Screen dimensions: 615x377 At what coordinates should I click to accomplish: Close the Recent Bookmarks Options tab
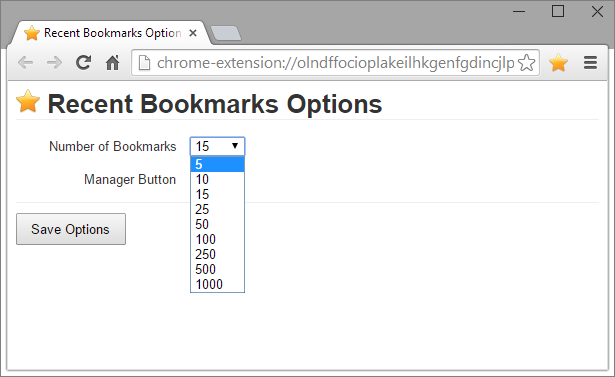[x=193, y=33]
